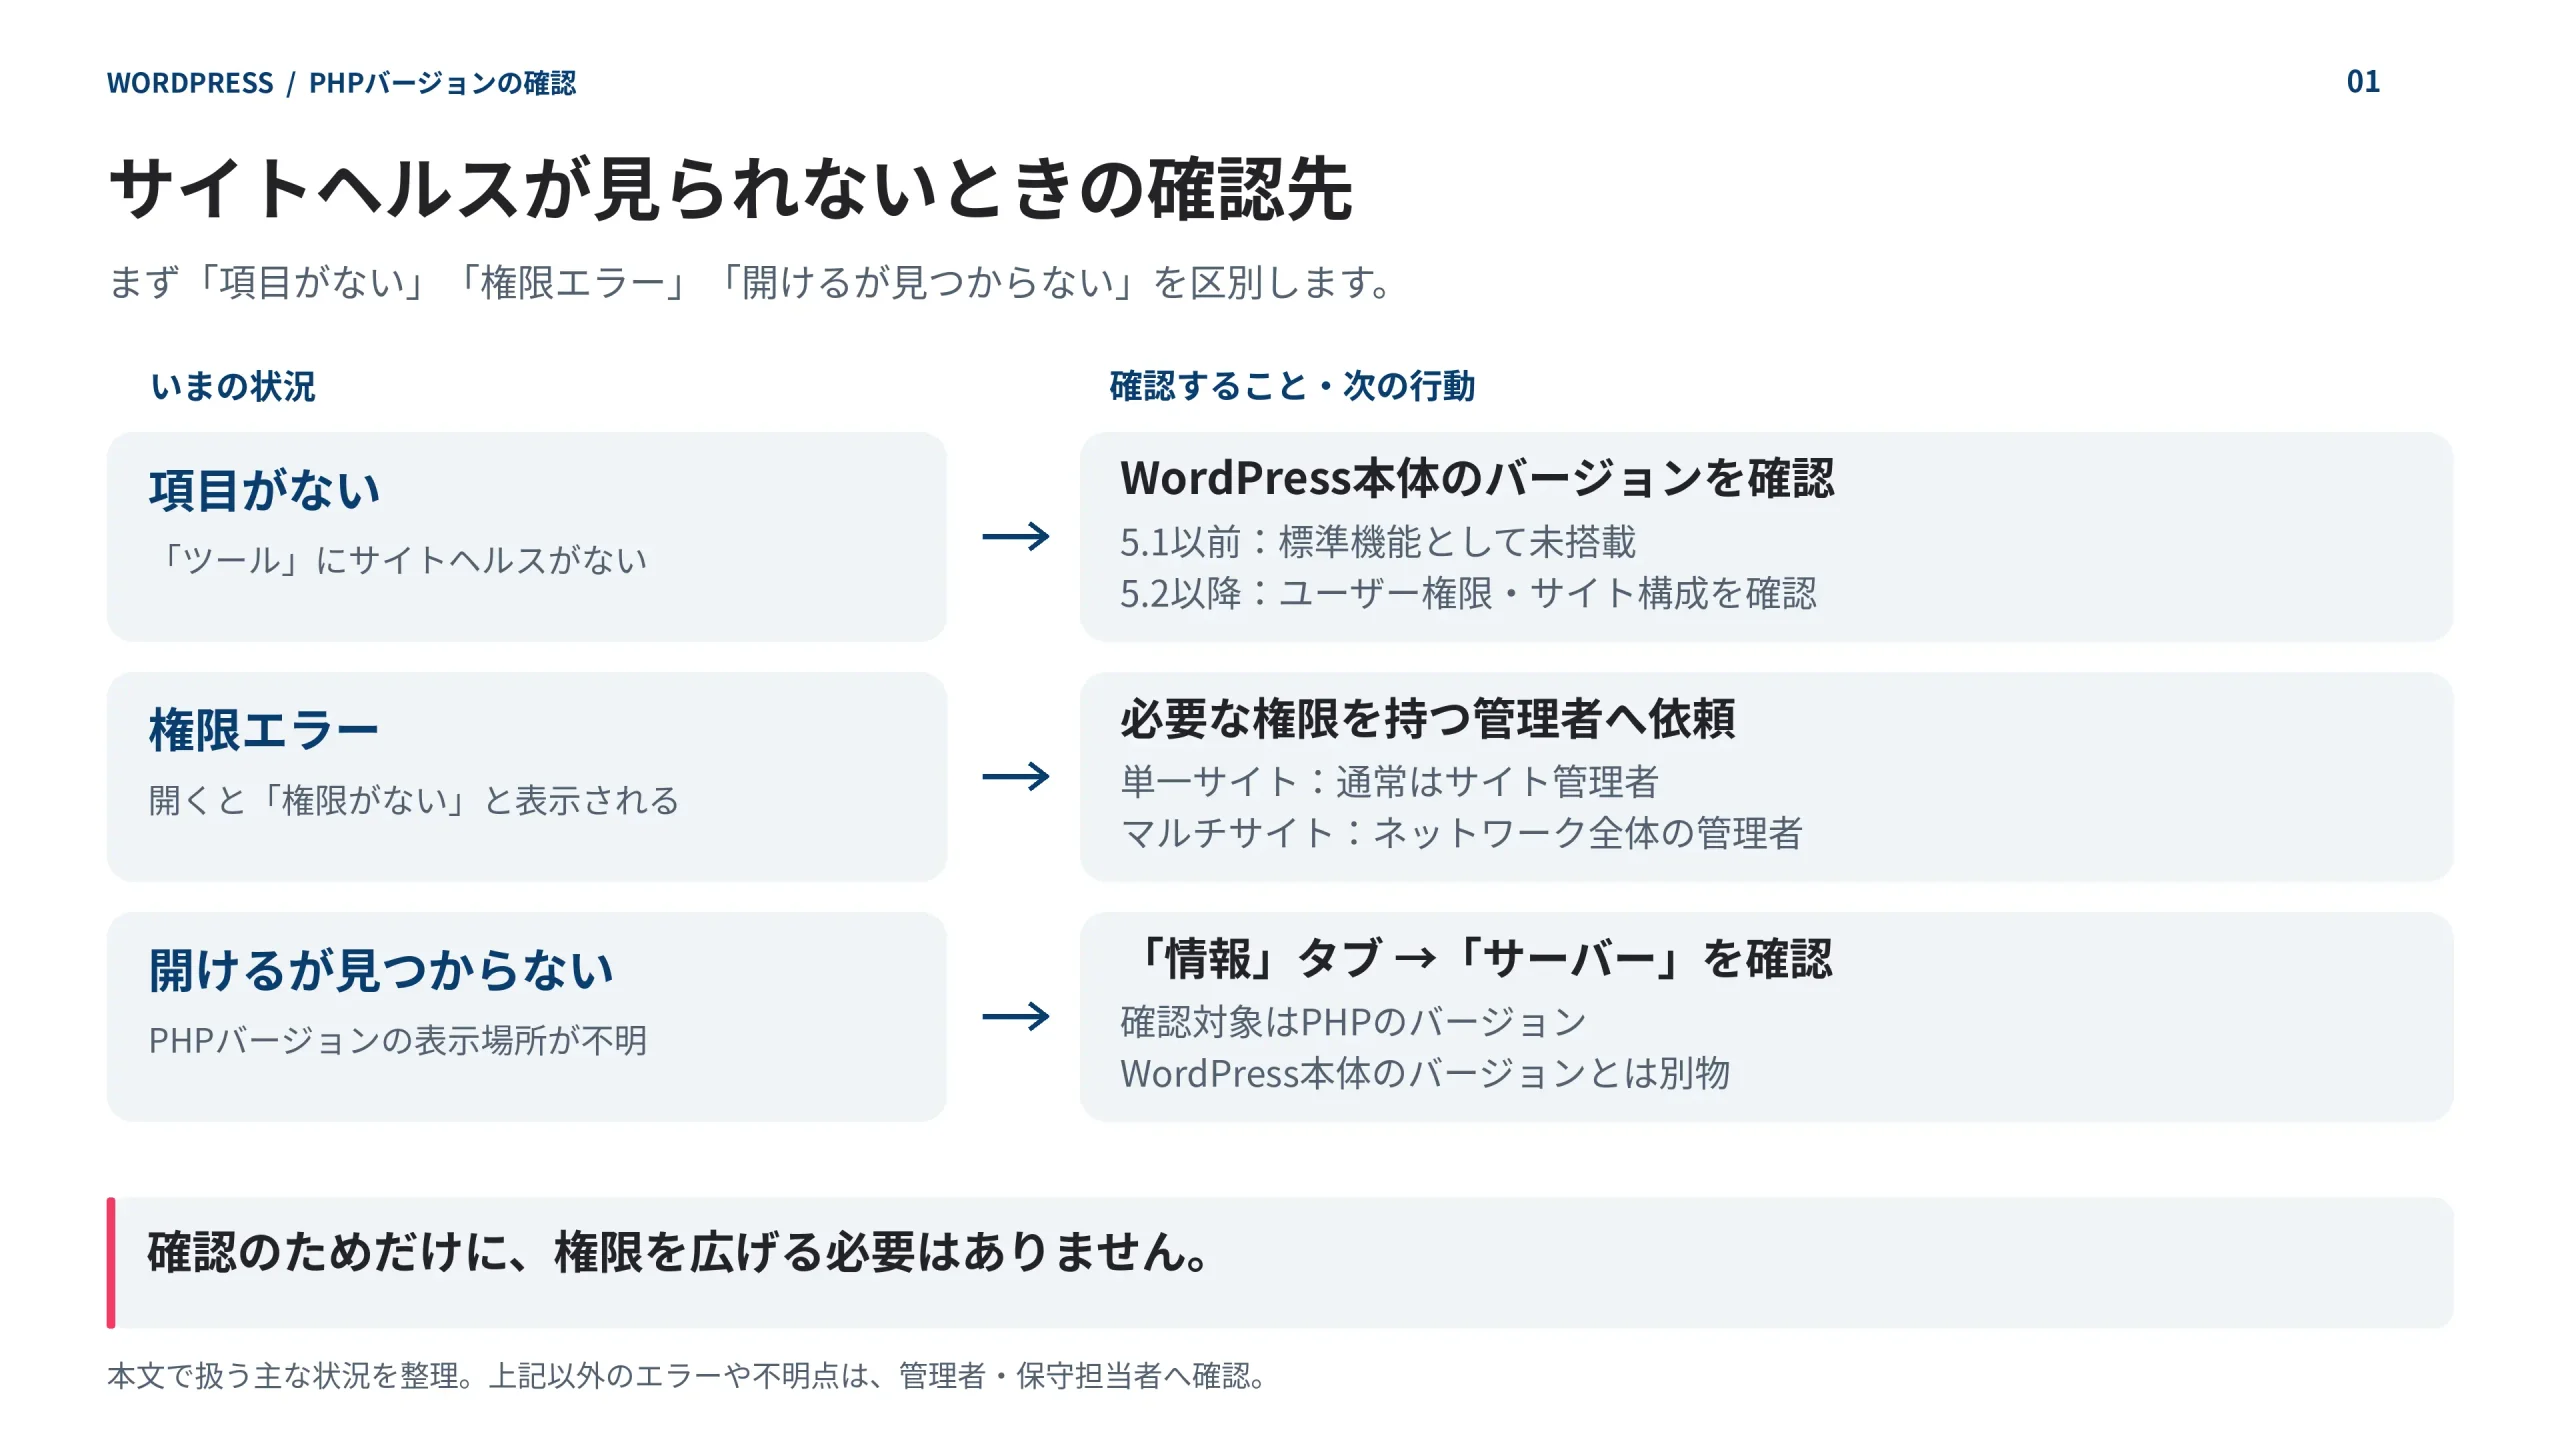Click the line WordPress本体のバージョンとは別物

1425,1074
